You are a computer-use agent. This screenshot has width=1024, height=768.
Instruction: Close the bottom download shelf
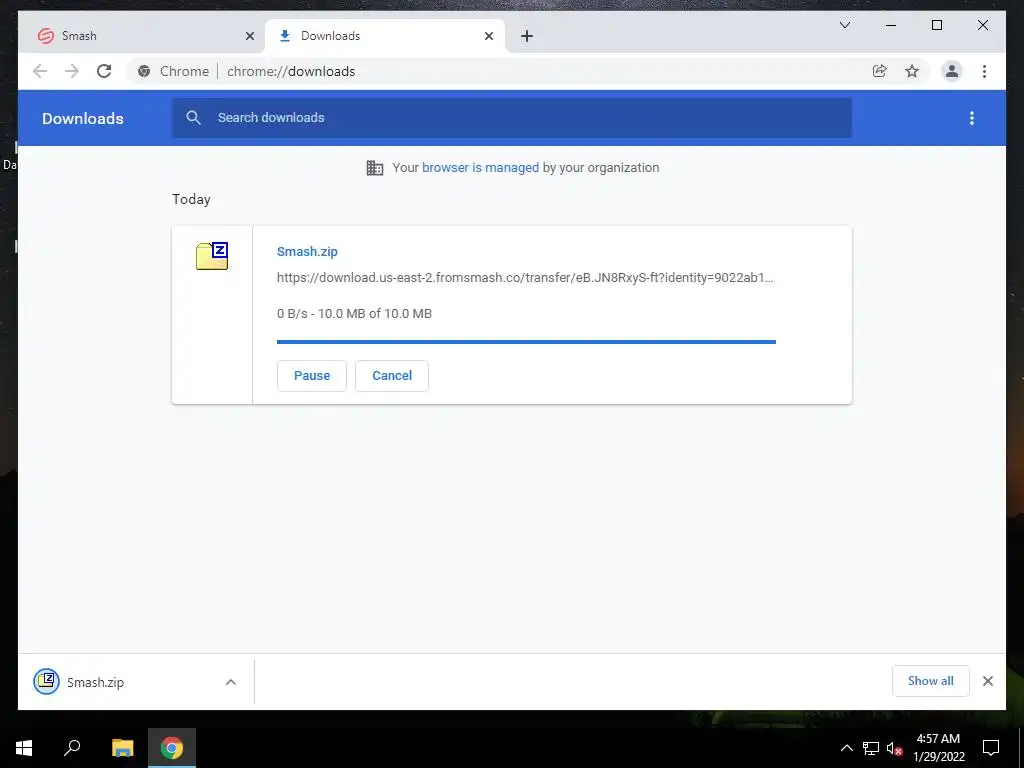987,681
